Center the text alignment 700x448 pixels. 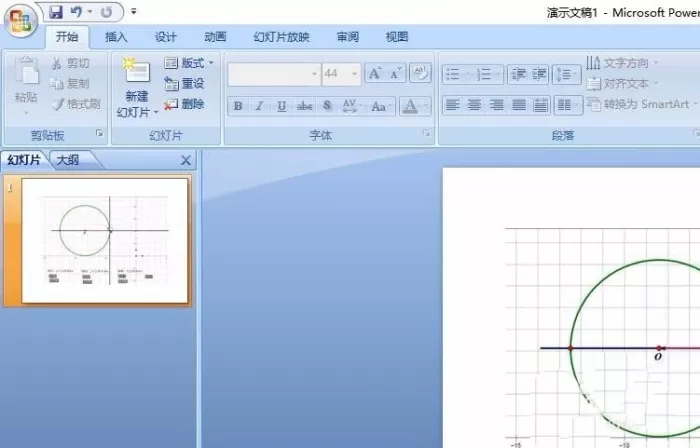tap(474, 105)
